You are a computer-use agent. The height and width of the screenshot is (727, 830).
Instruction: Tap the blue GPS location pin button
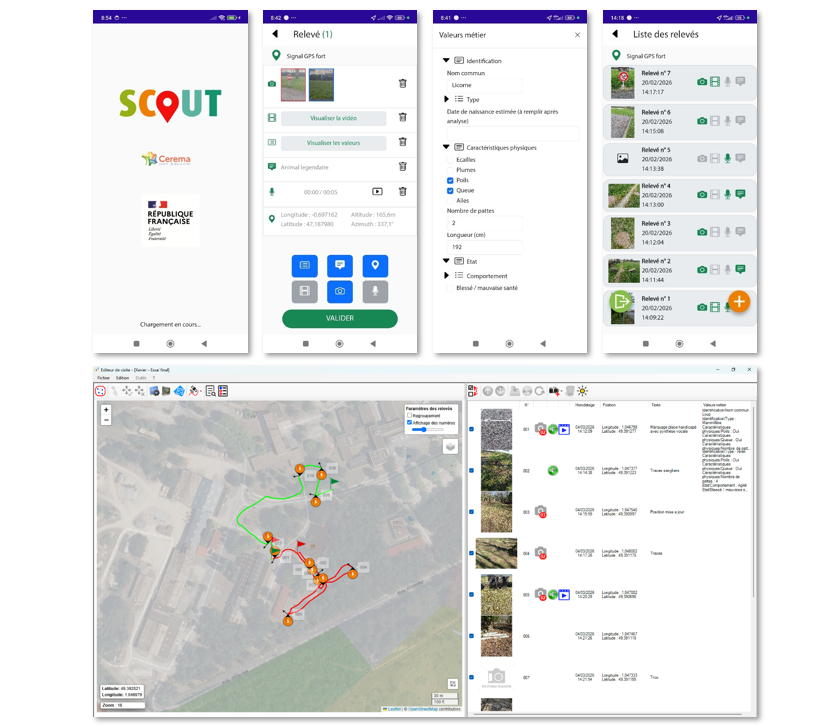tap(375, 265)
